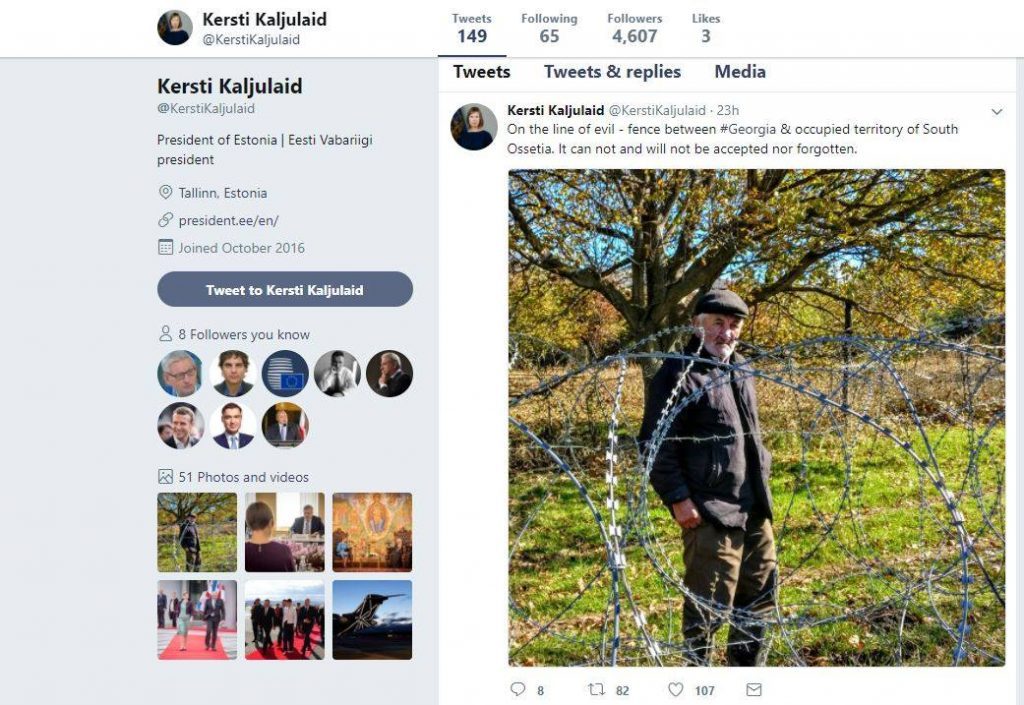Switch to Tweets & replies tab
The height and width of the screenshot is (705, 1024).
click(612, 72)
